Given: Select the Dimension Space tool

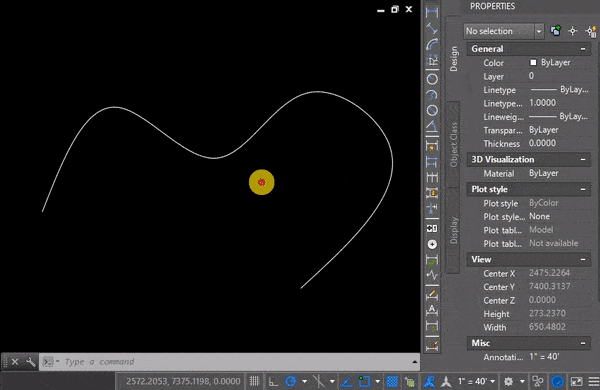Looking at the screenshot, I should pos(432,193).
